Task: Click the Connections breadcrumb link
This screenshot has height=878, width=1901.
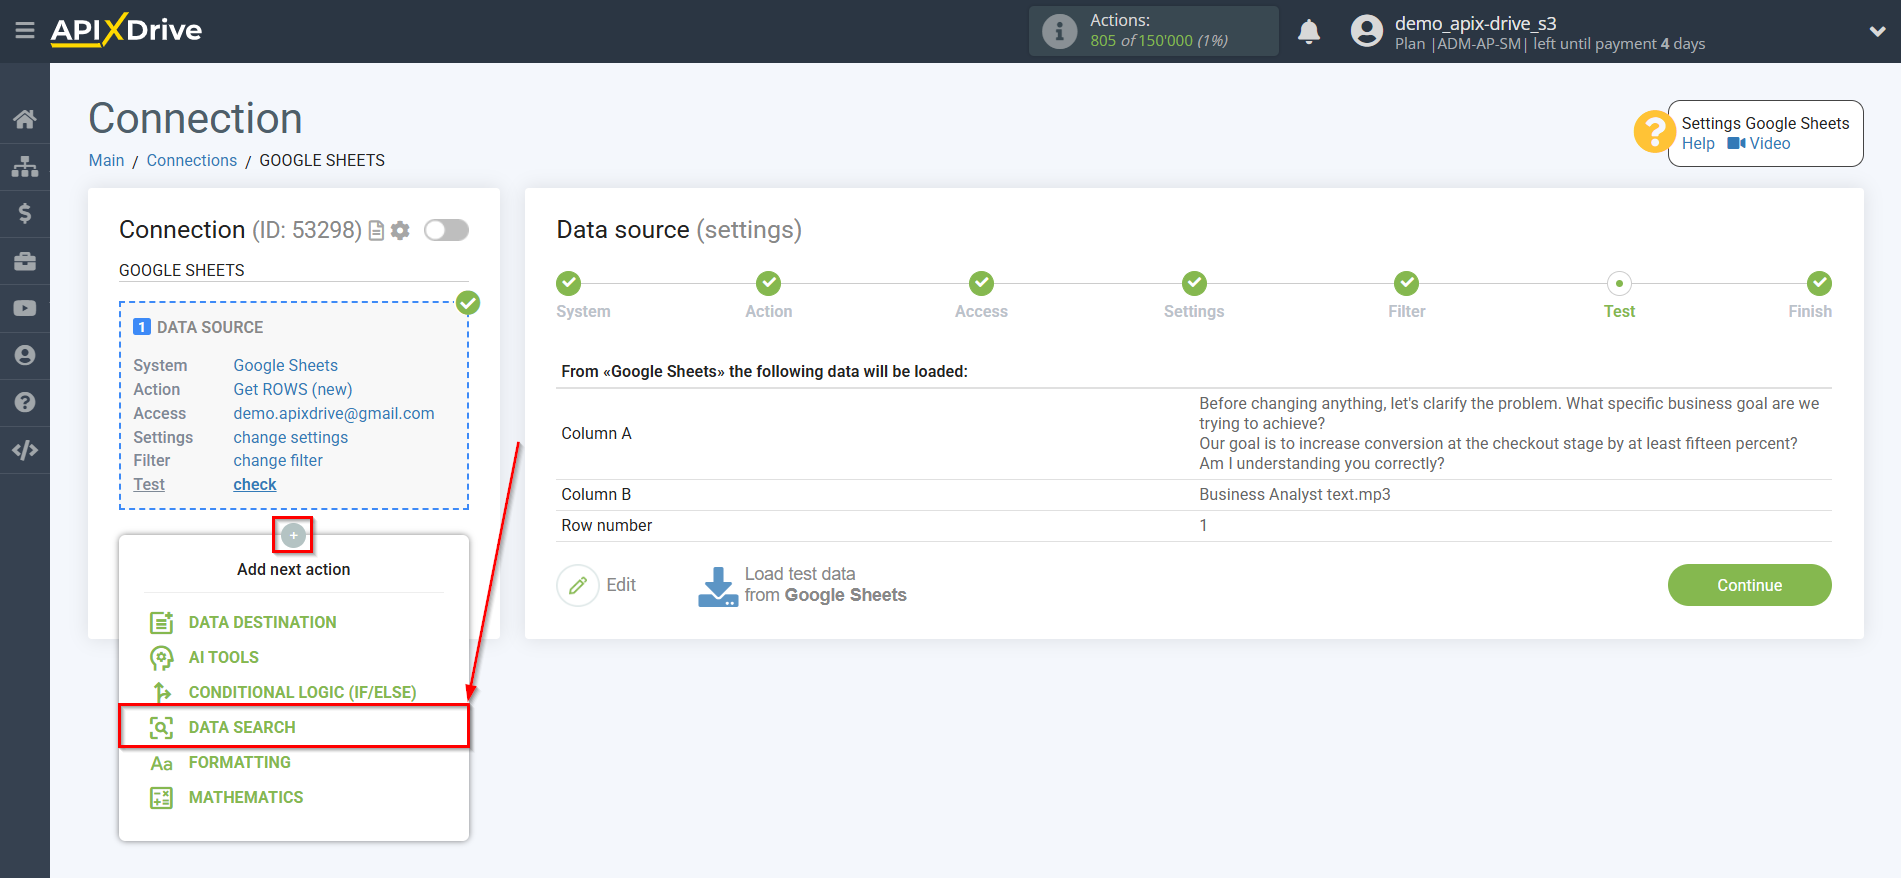Action: (192, 160)
